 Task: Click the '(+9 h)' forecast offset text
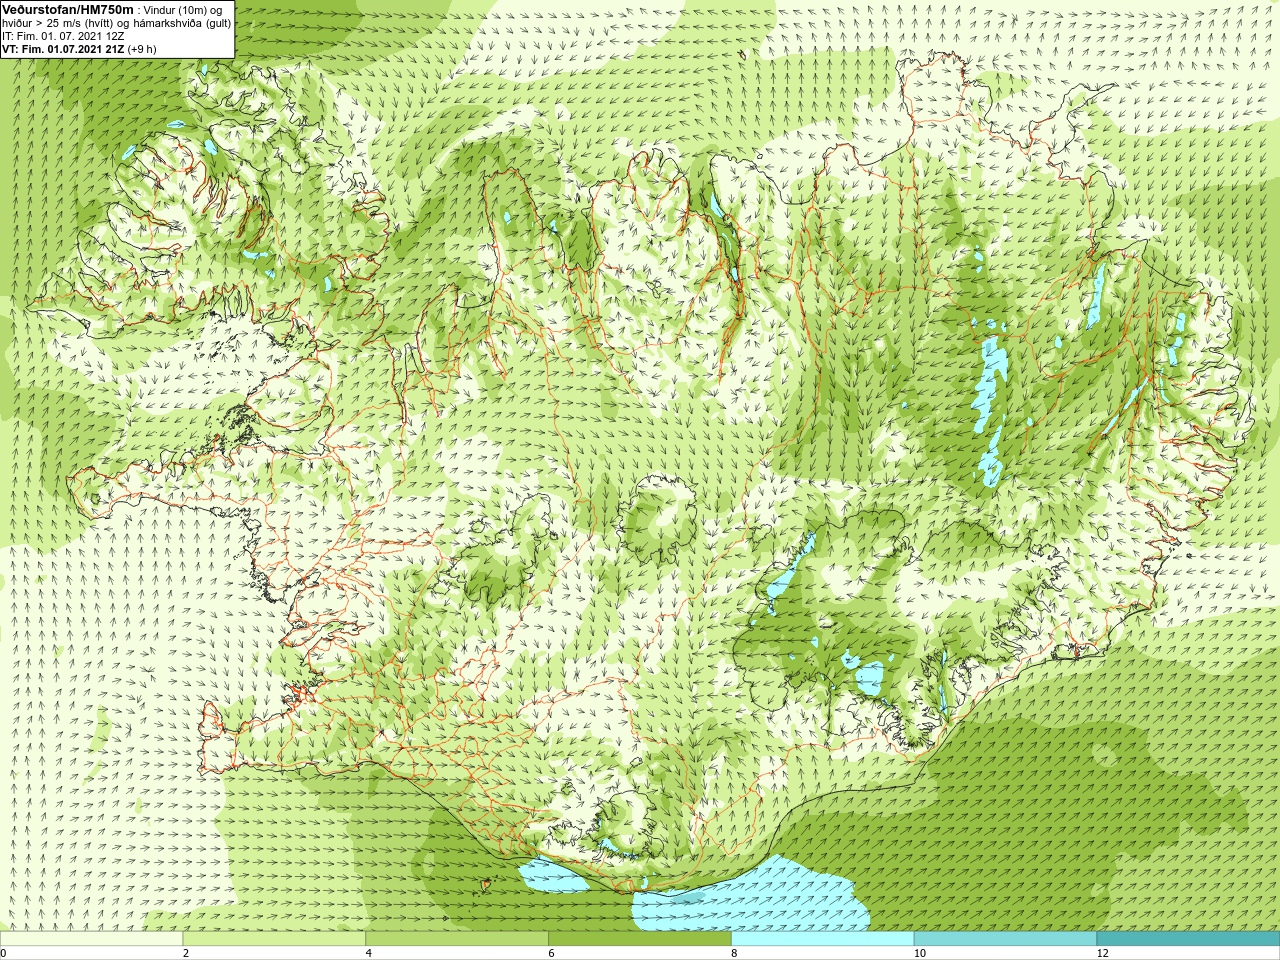coord(142,49)
